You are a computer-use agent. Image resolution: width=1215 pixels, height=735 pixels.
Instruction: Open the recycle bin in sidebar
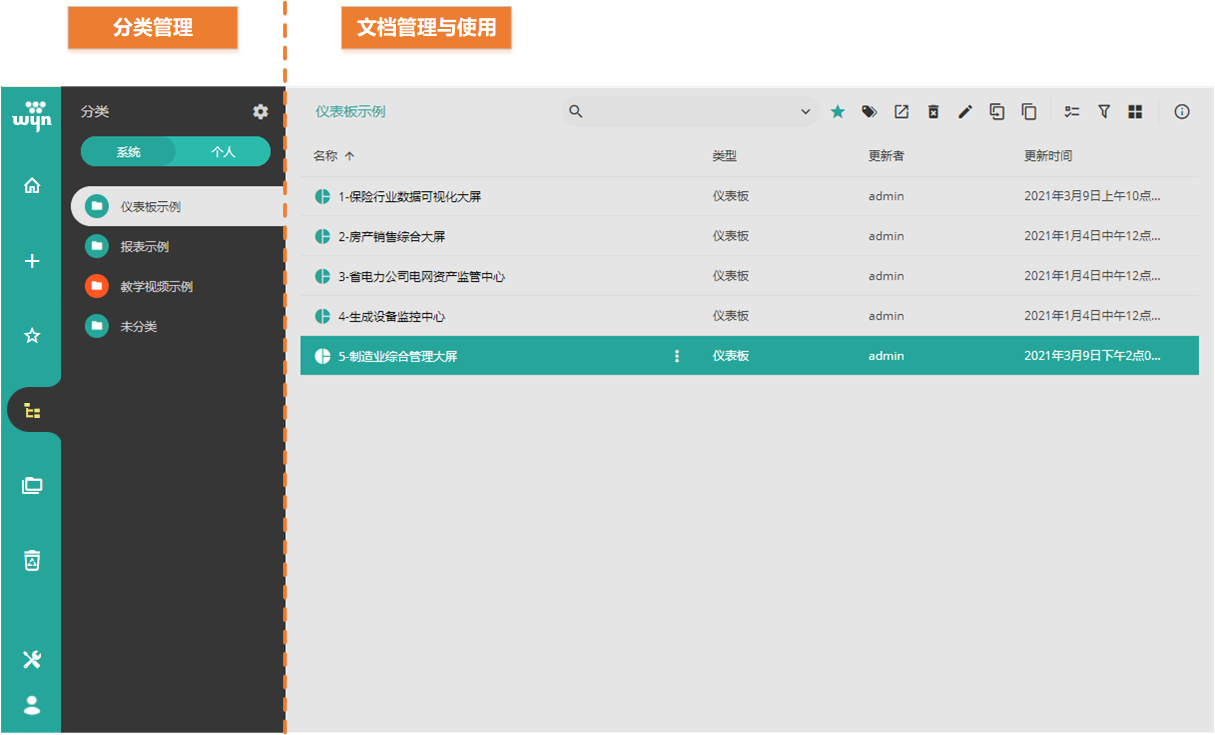point(32,560)
